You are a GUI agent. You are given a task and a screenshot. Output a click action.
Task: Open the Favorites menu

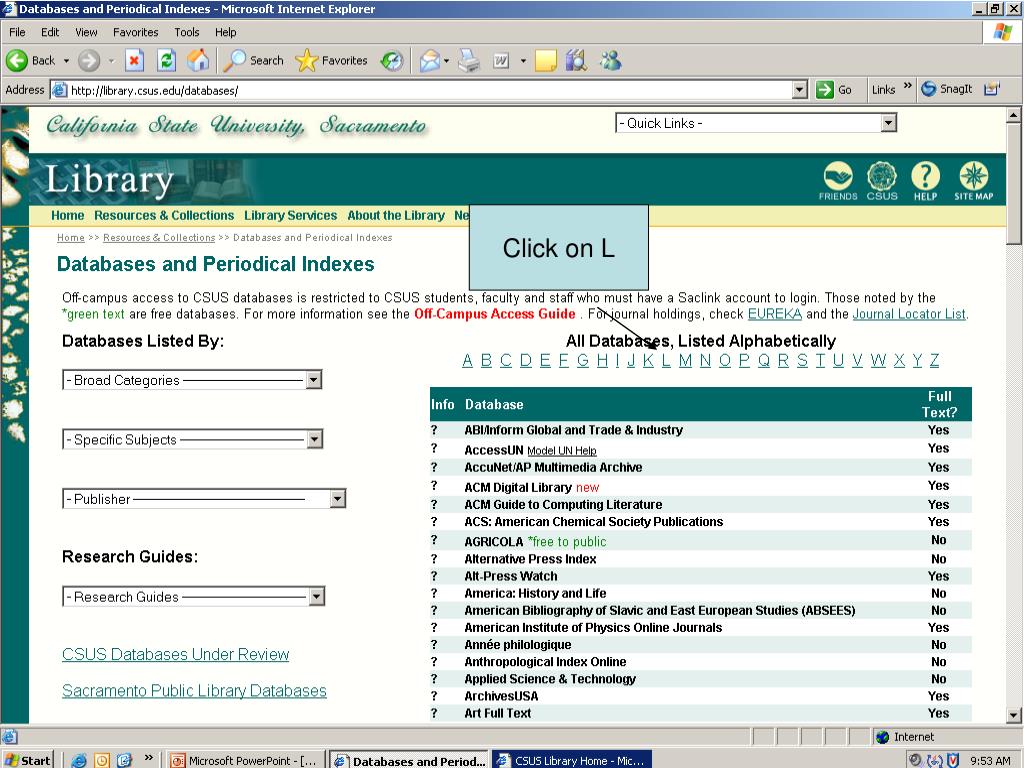click(x=135, y=32)
